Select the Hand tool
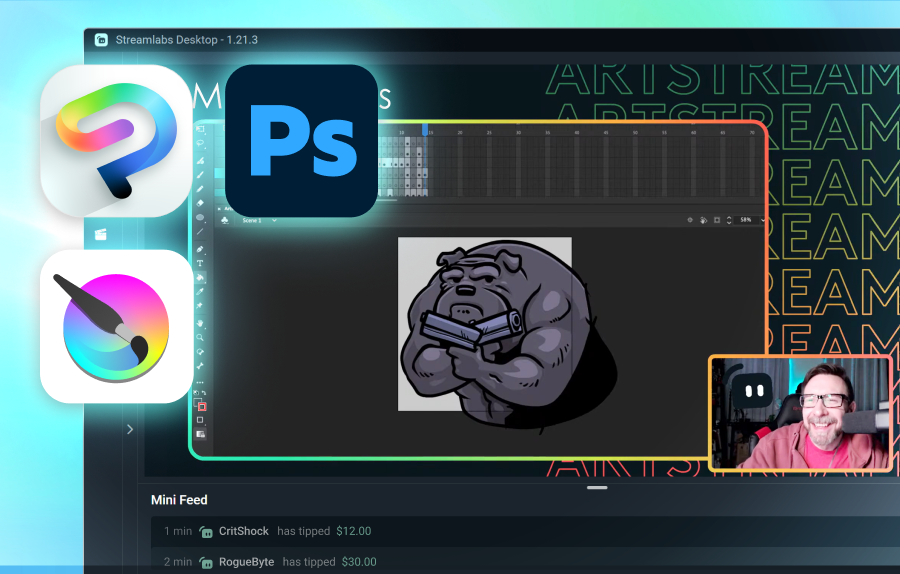The width and height of the screenshot is (900, 574). tap(200, 323)
